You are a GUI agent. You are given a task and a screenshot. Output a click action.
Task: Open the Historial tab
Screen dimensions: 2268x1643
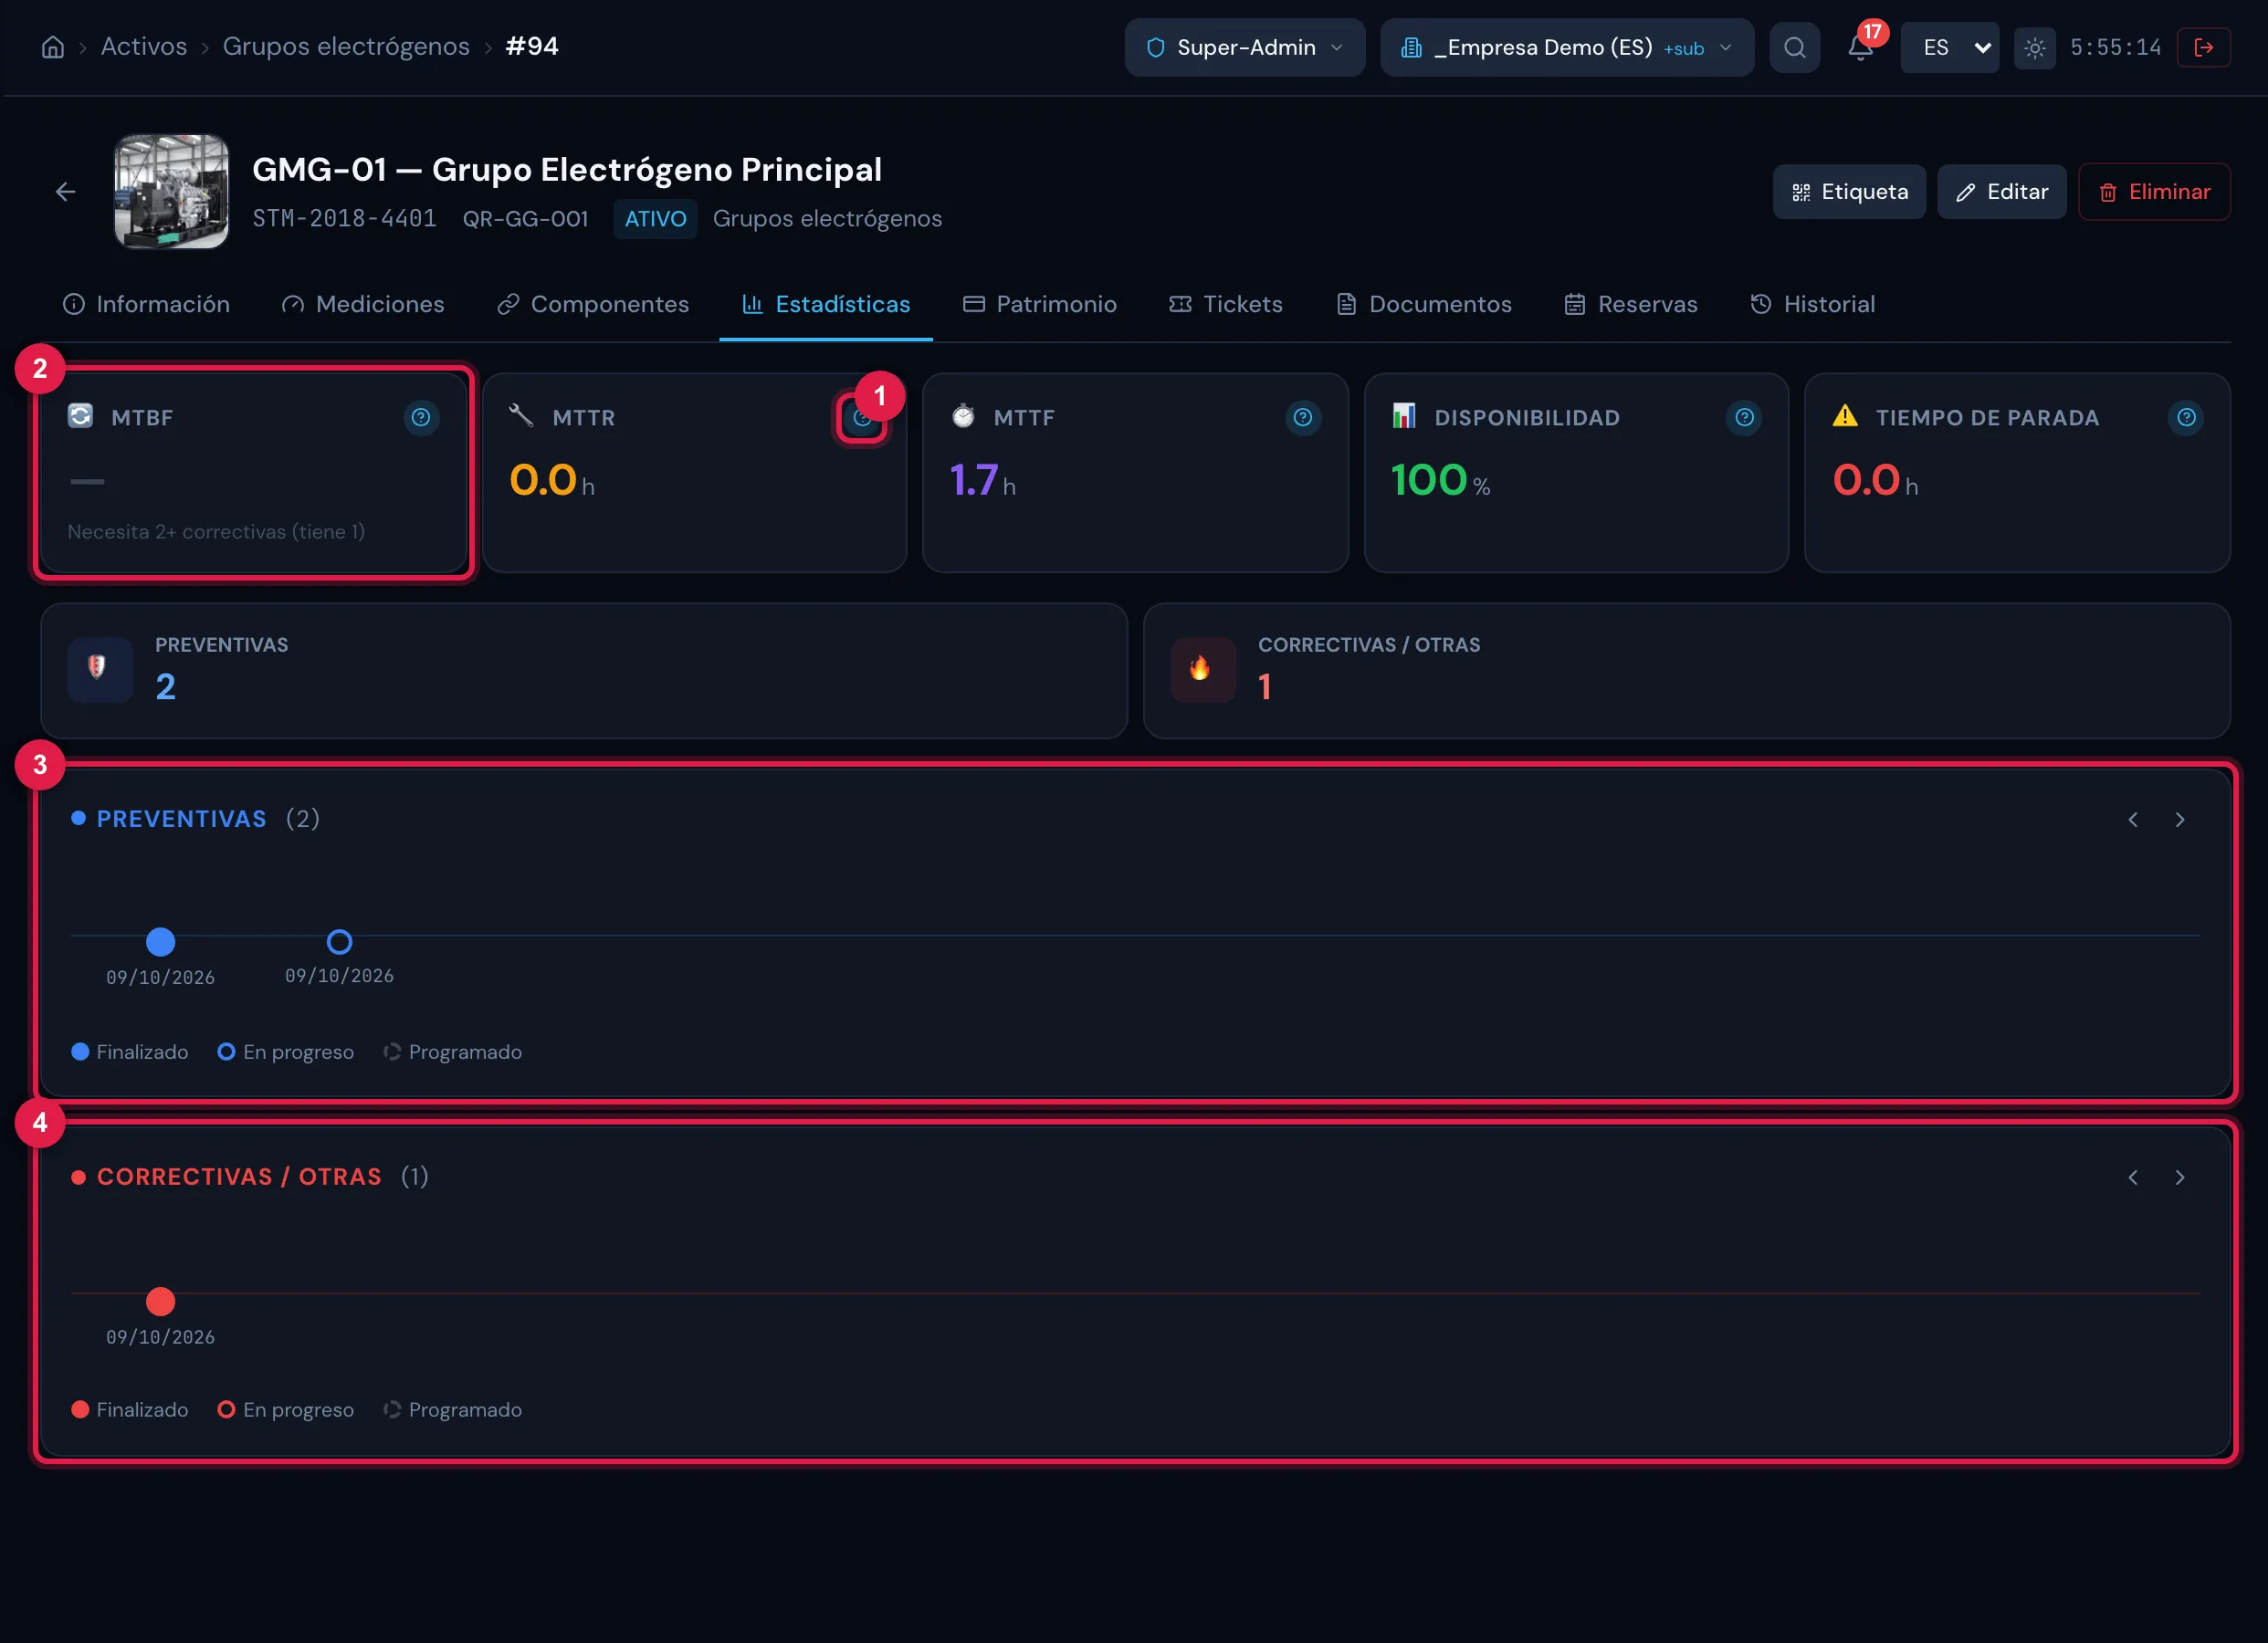(x=1812, y=304)
